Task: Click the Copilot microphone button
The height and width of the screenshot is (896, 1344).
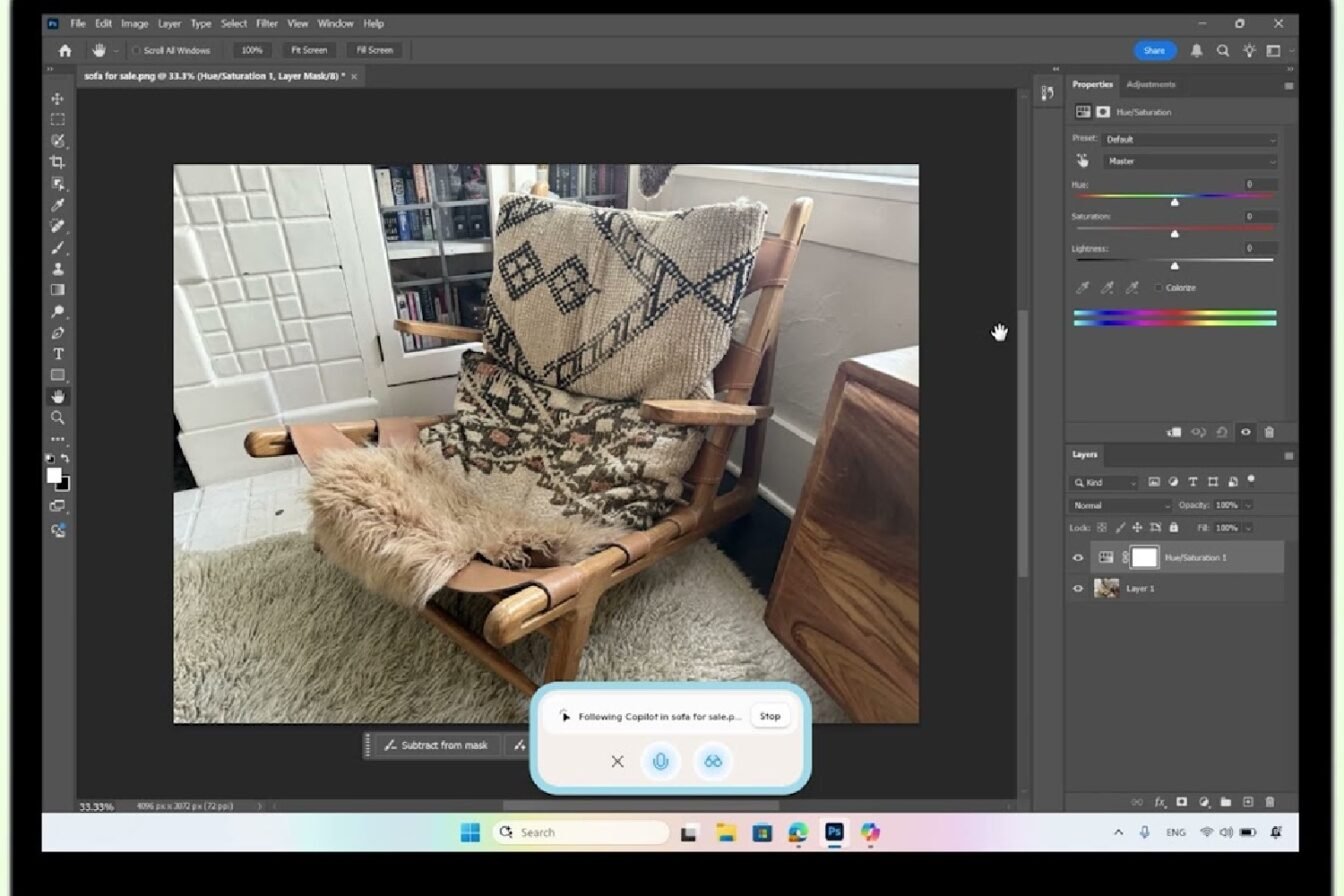Action: [x=660, y=761]
